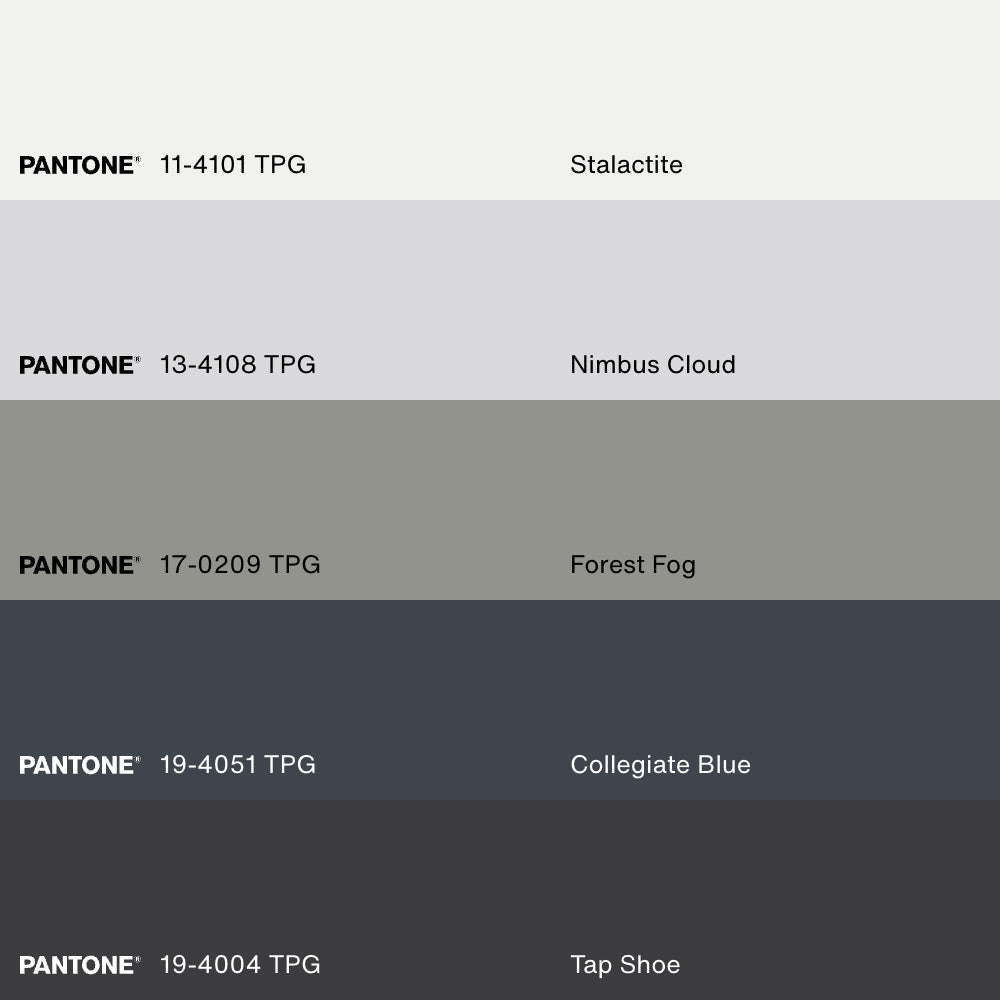
Task: Click the color code 11-4101 TPG
Action: [x=233, y=165]
